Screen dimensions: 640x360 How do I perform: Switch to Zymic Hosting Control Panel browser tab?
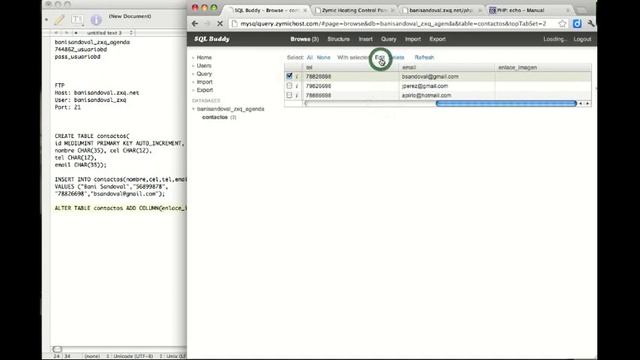pos(354,10)
